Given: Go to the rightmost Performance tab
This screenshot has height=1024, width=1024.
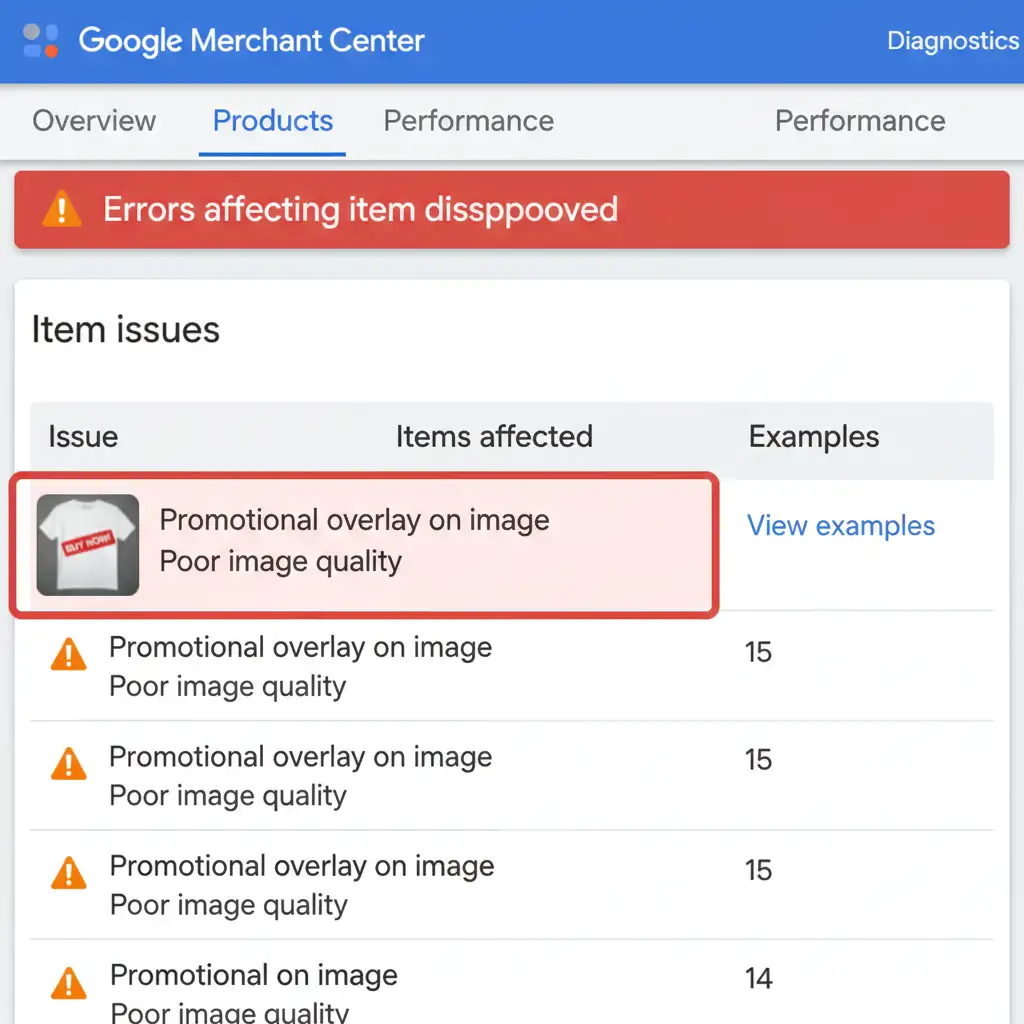Looking at the screenshot, I should click(x=860, y=121).
